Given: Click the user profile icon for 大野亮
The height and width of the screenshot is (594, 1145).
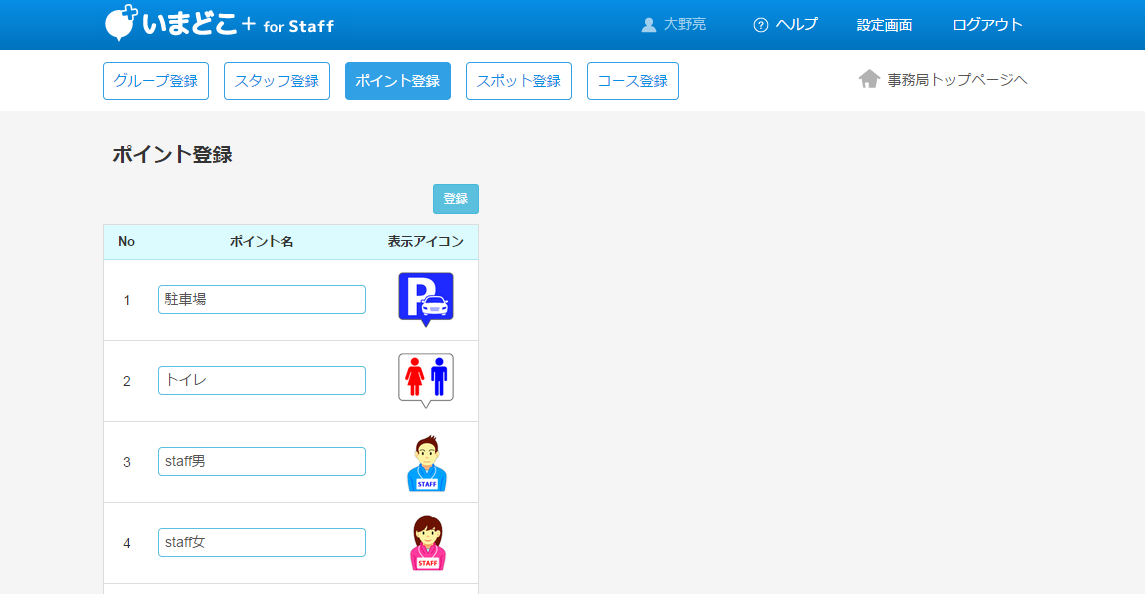Looking at the screenshot, I should (x=649, y=25).
